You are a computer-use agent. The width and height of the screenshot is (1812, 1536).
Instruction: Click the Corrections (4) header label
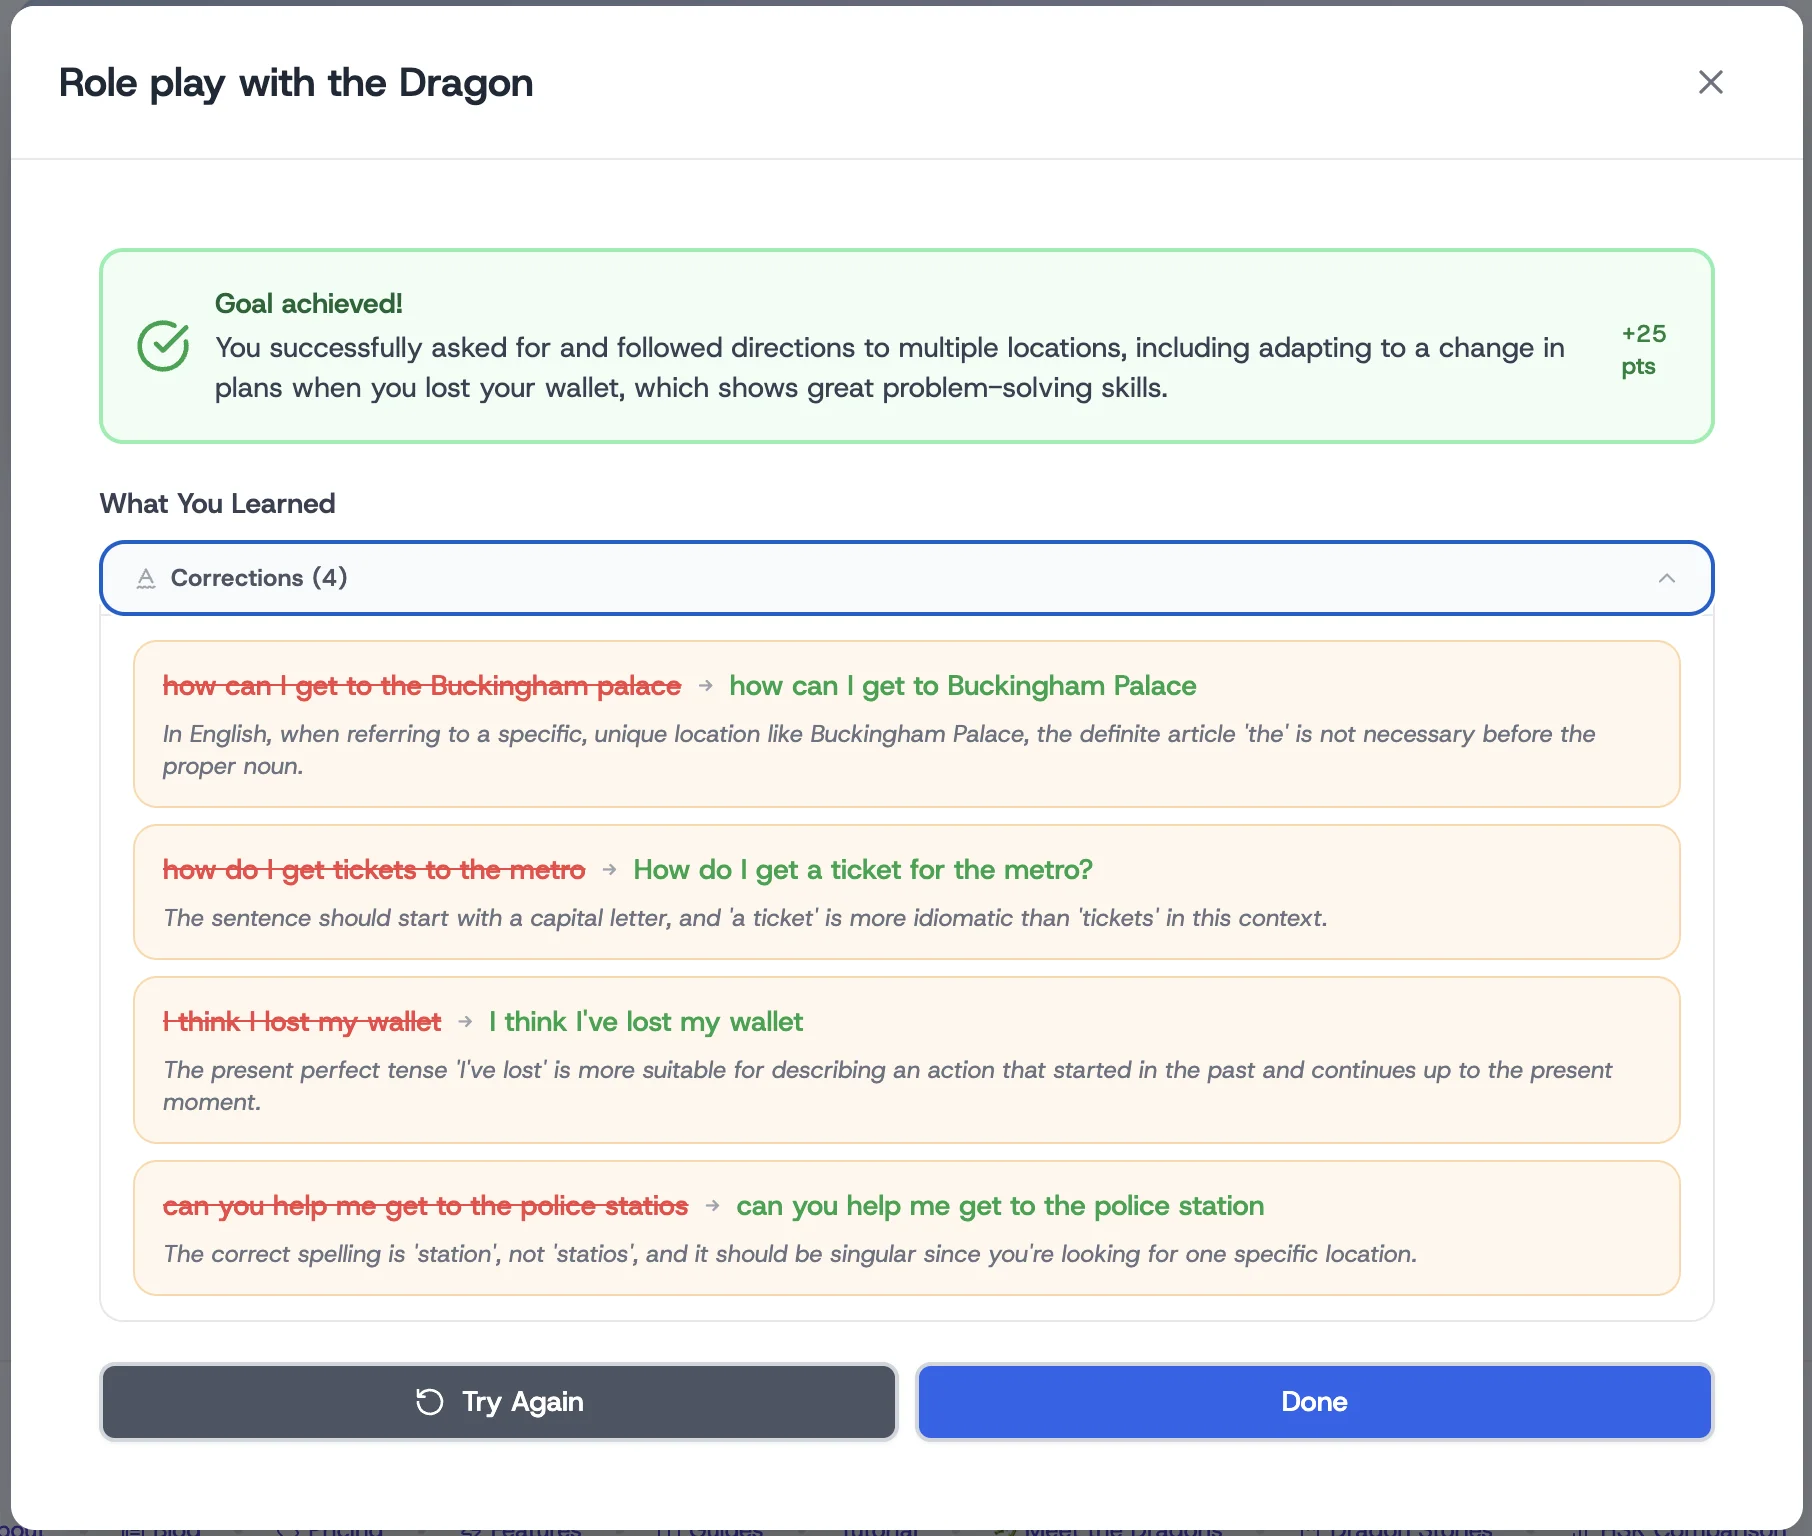point(259,578)
